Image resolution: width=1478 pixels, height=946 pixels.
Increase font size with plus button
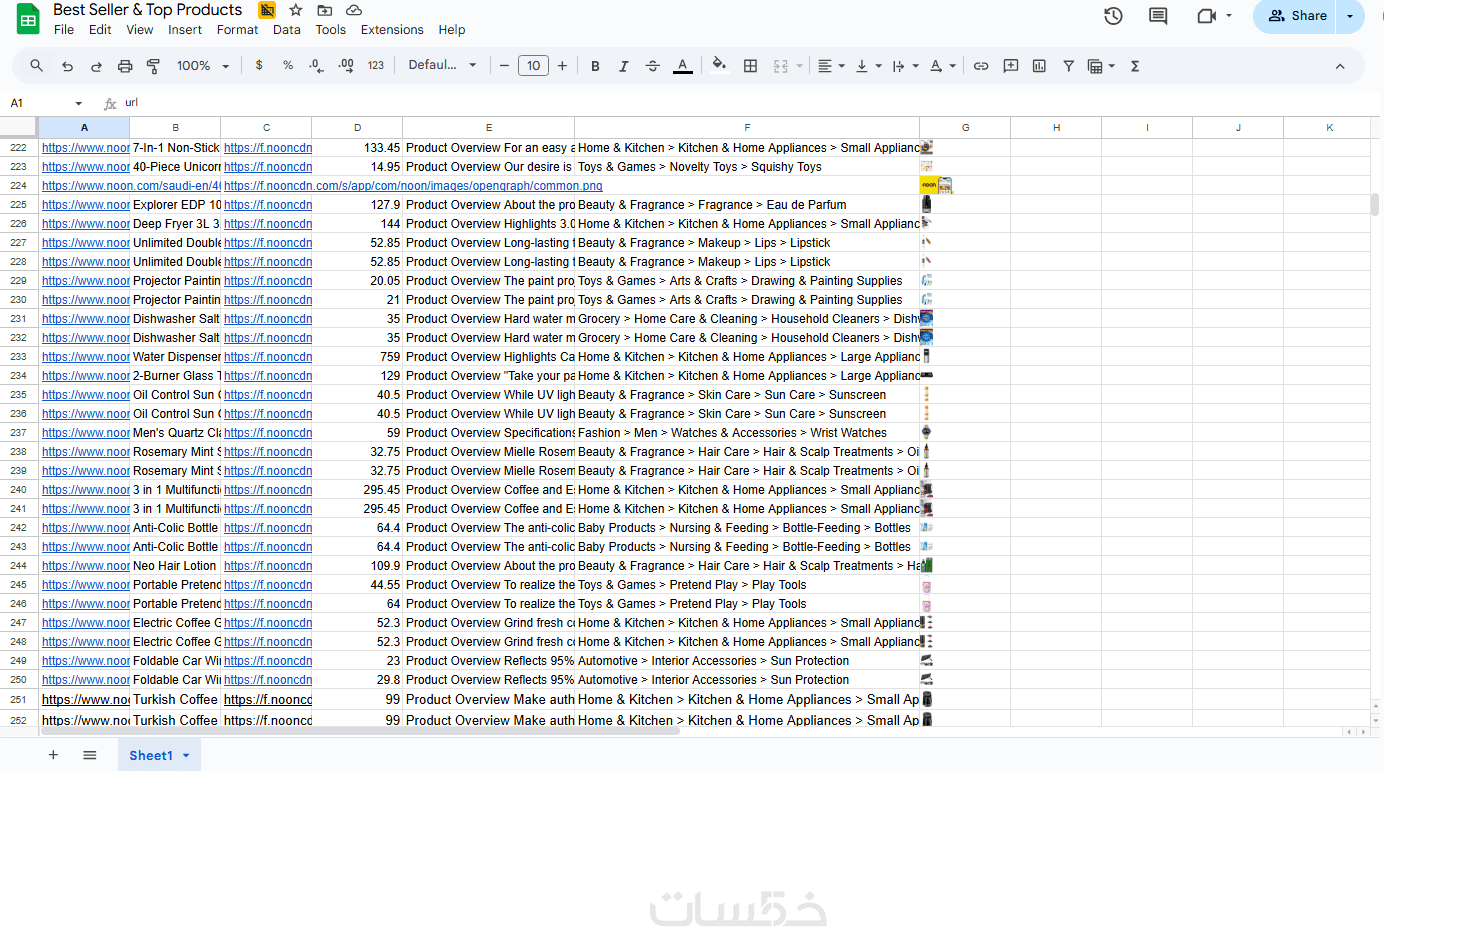pos(562,66)
